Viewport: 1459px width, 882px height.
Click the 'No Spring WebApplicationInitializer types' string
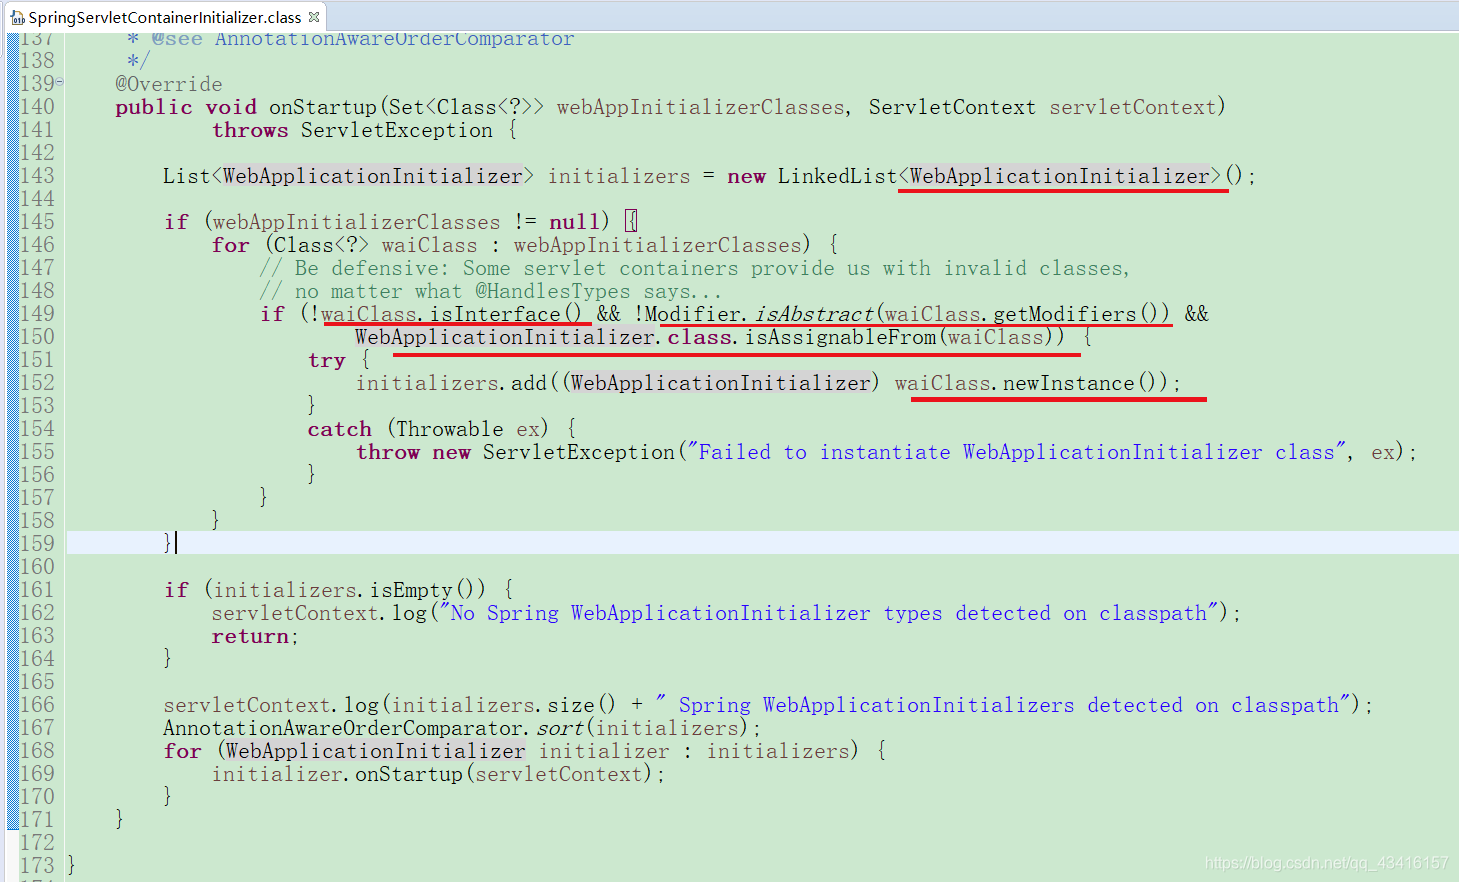(x=828, y=613)
